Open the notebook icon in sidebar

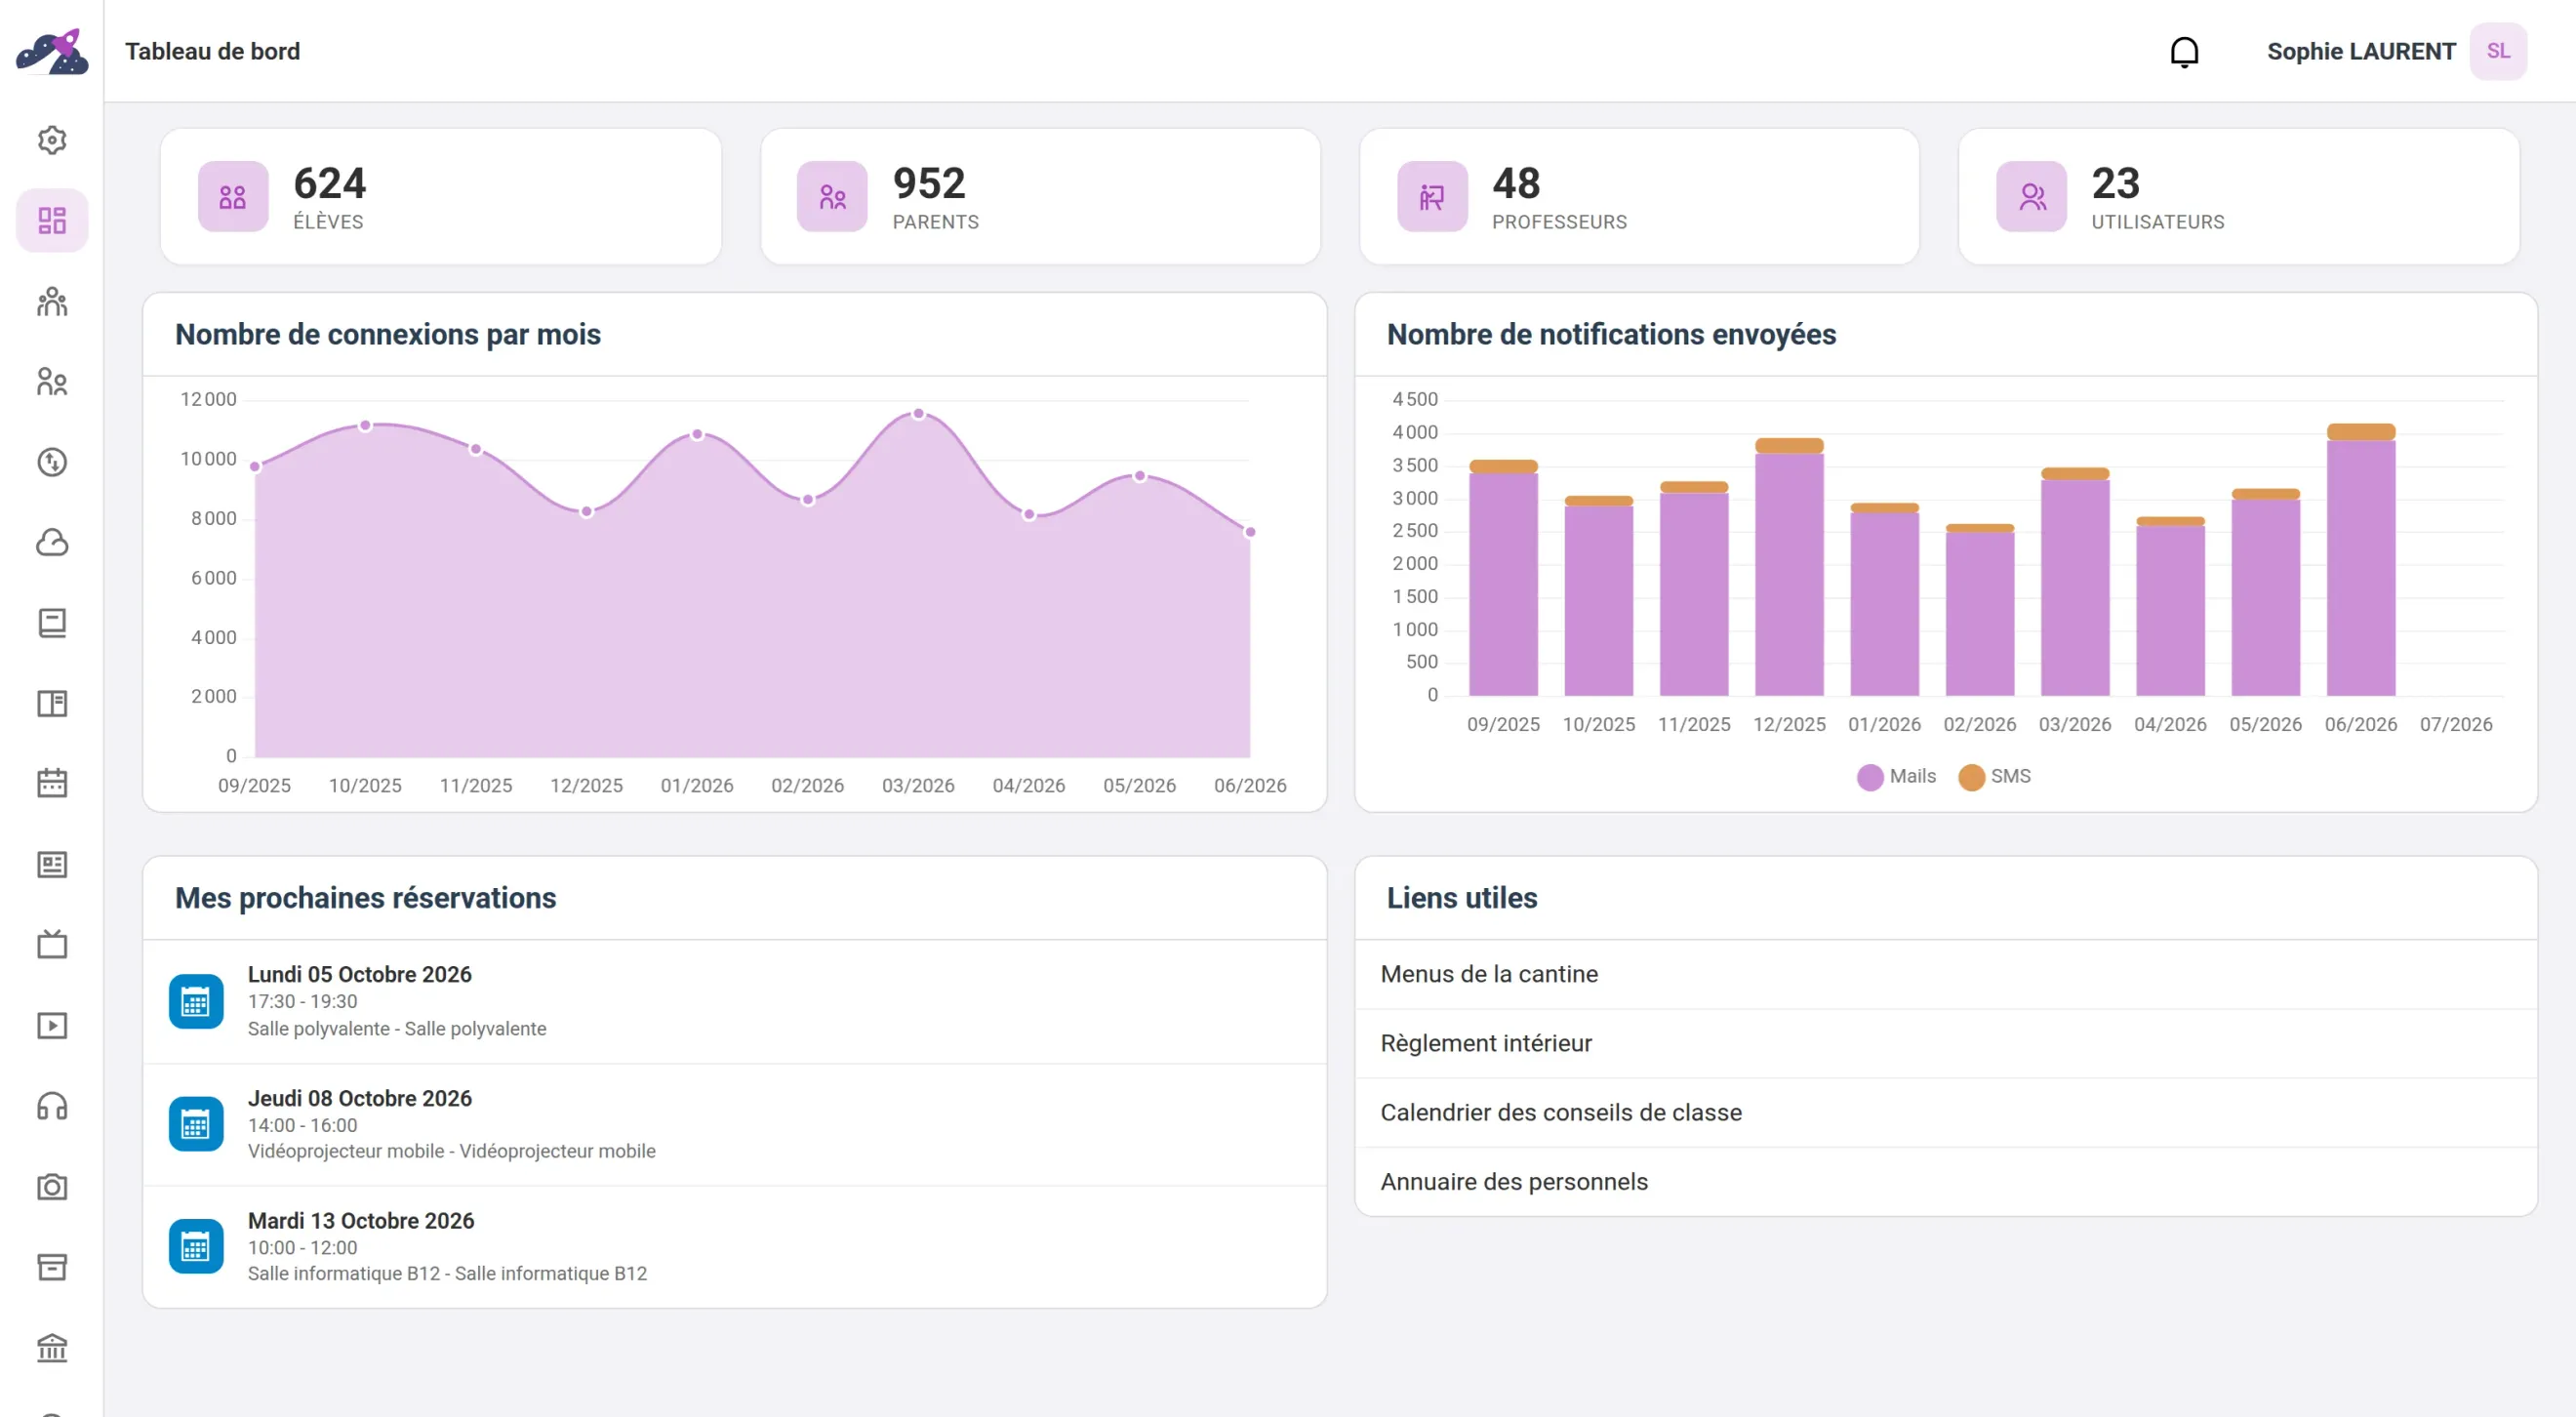(52, 623)
